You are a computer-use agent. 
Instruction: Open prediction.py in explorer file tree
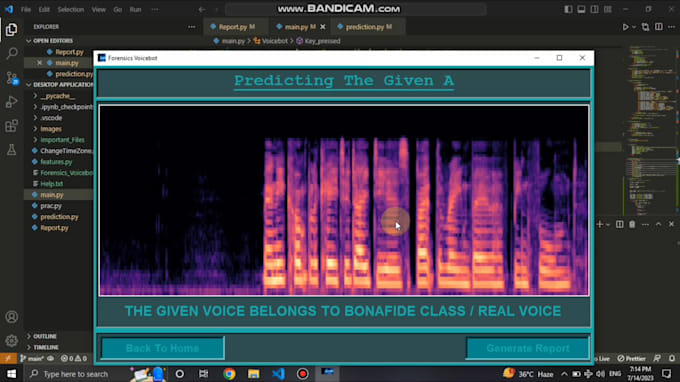tap(59, 217)
